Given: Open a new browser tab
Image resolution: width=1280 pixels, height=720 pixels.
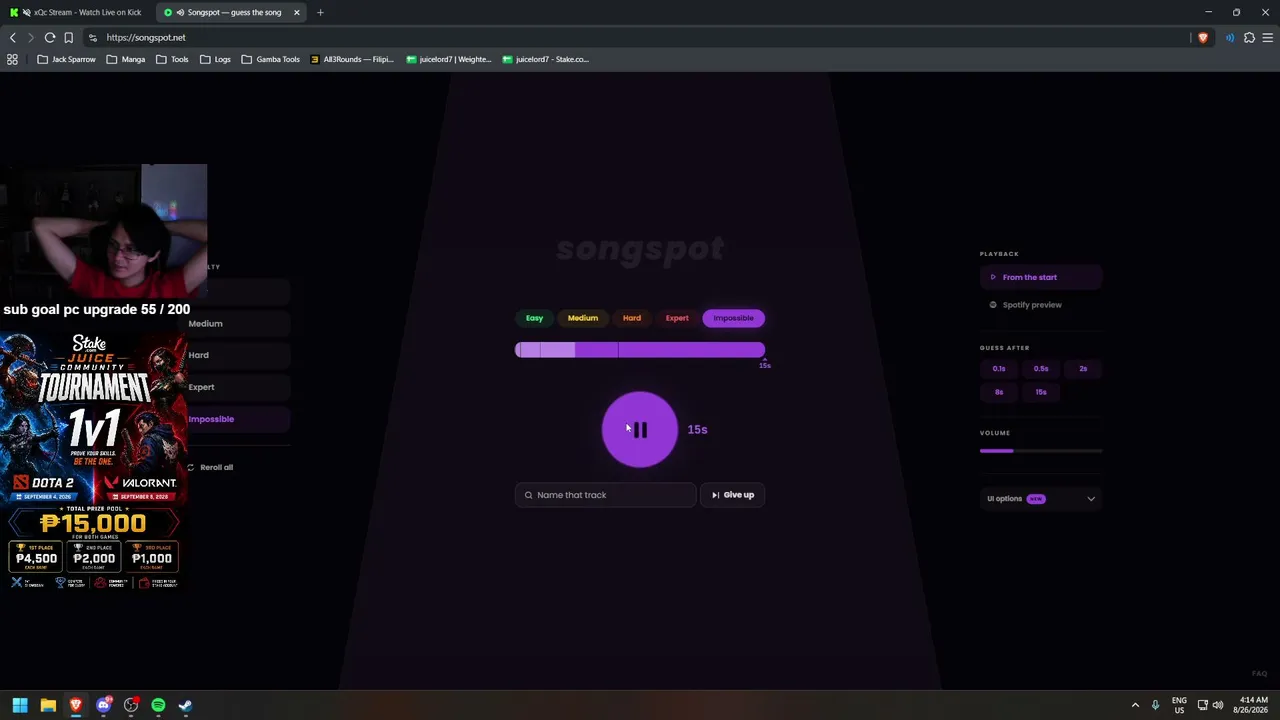Looking at the screenshot, I should click(x=320, y=12).
